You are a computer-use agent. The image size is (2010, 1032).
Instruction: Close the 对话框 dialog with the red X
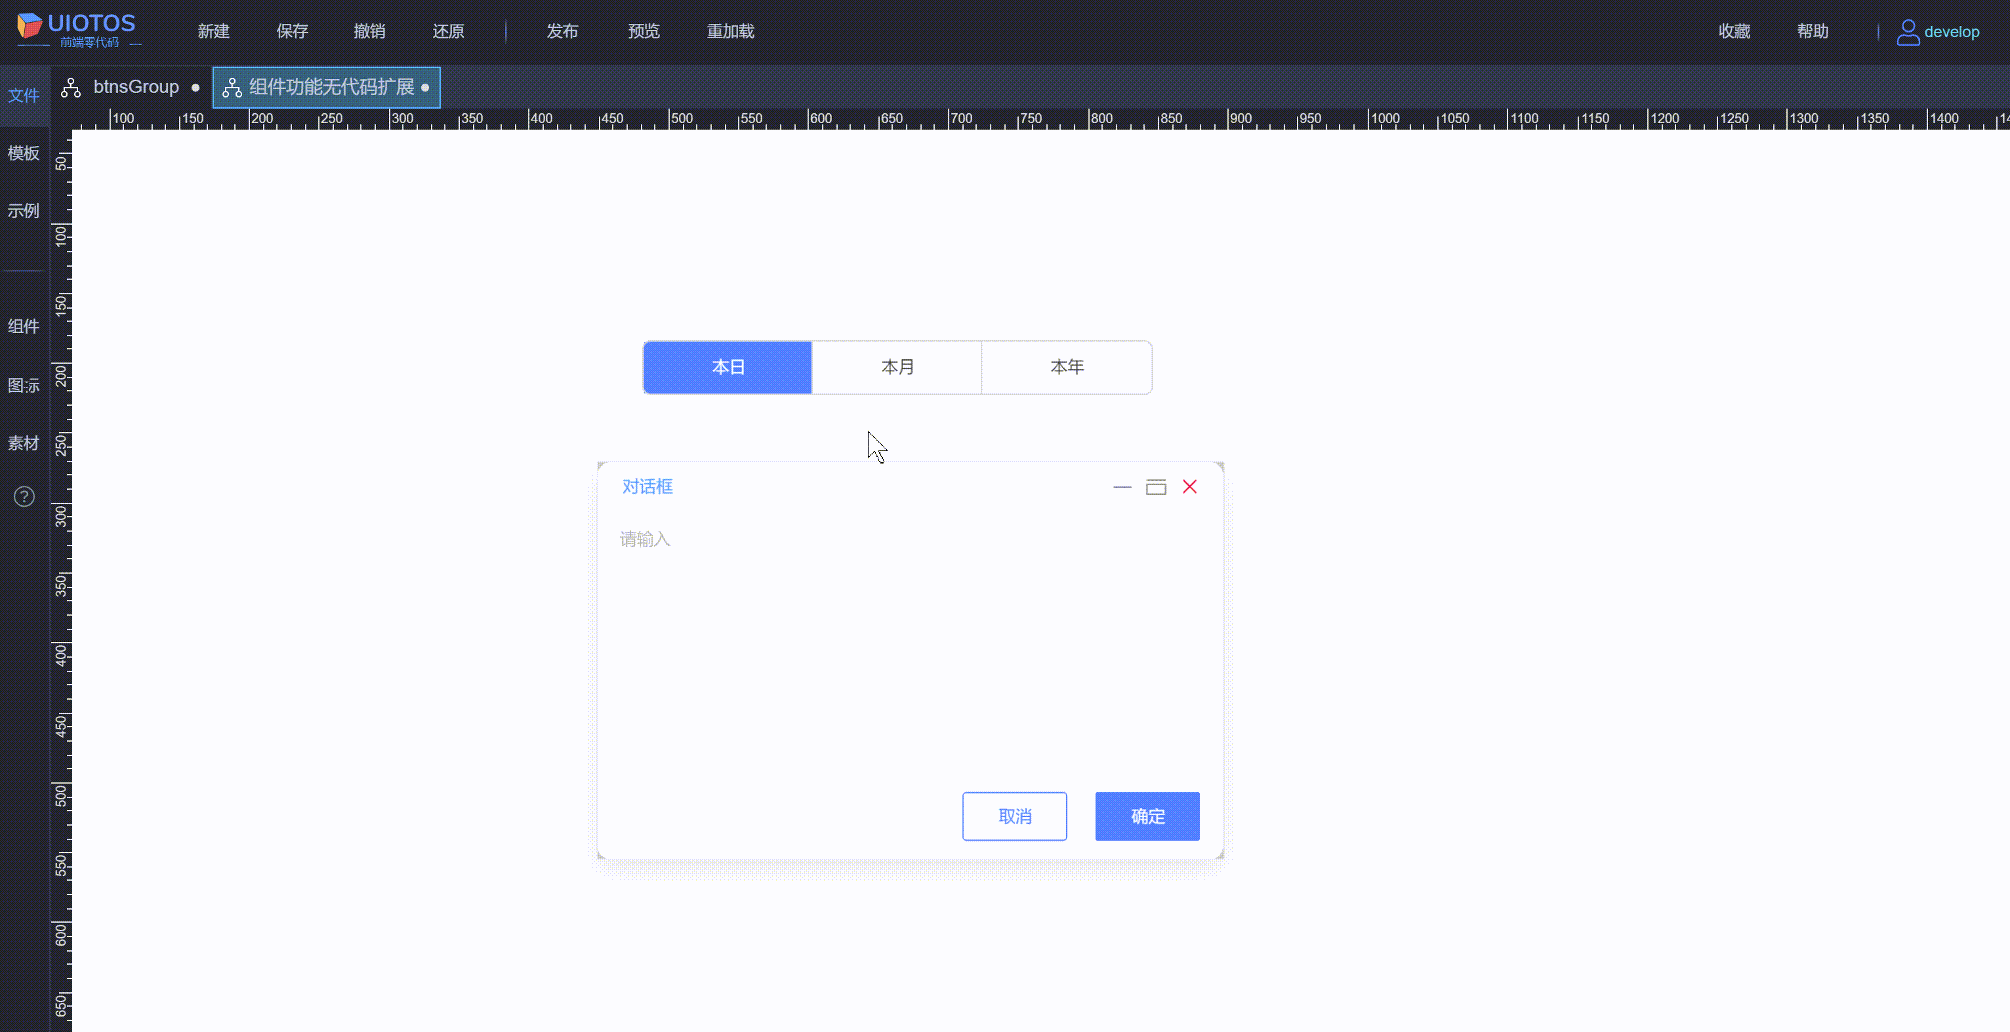click(1190, 486)
